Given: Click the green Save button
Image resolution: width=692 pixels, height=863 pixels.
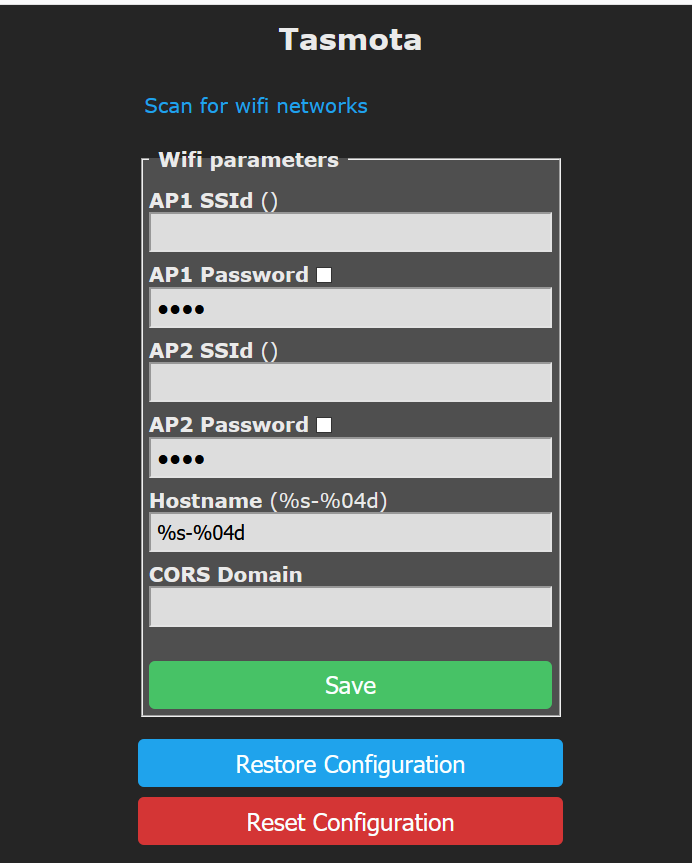Looking at the screenshot, I should pyautogui.click(x=350, y=685).
